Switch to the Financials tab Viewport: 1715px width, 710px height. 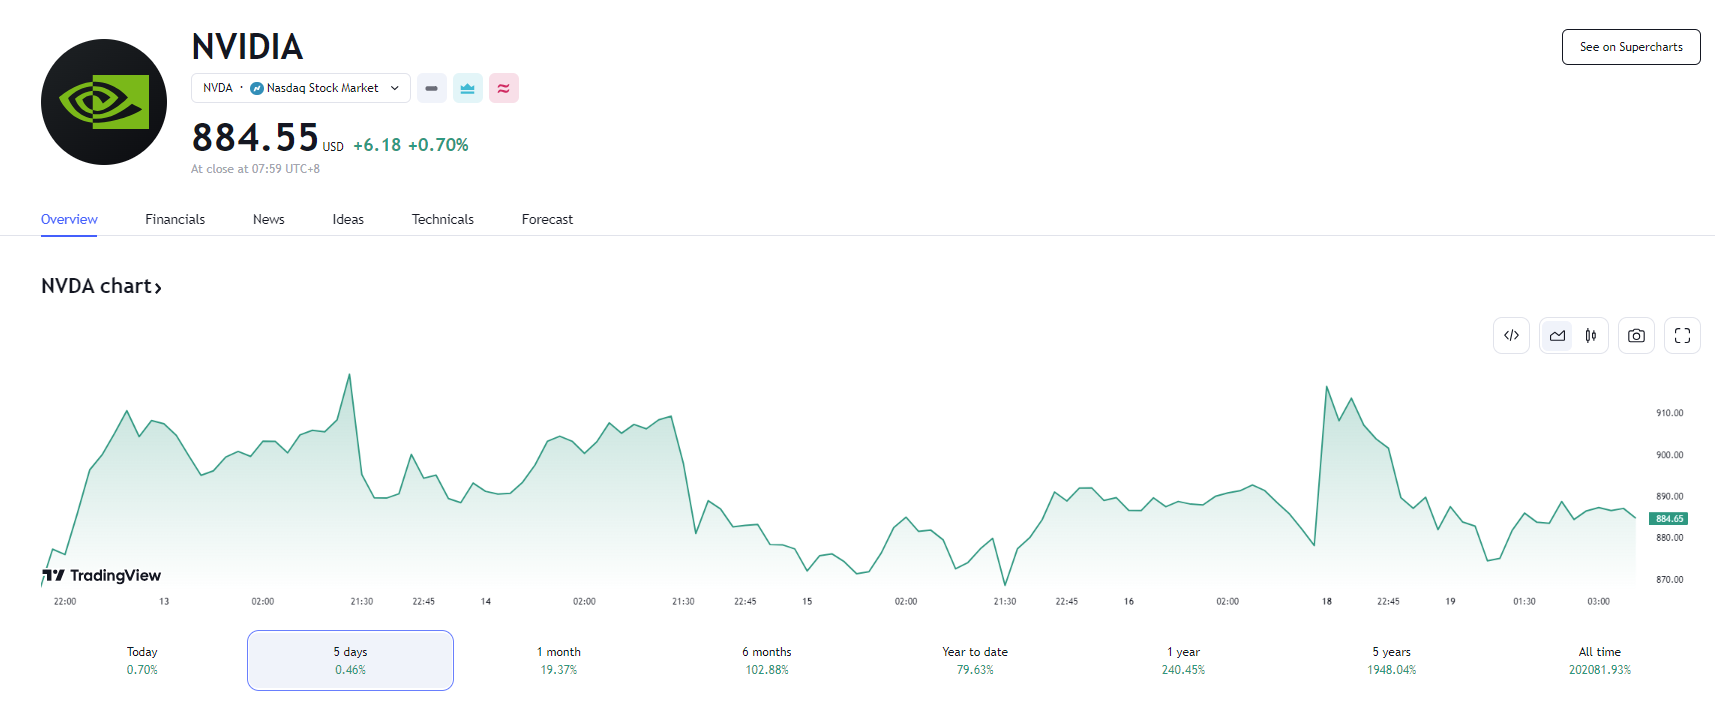pos(175,219)
